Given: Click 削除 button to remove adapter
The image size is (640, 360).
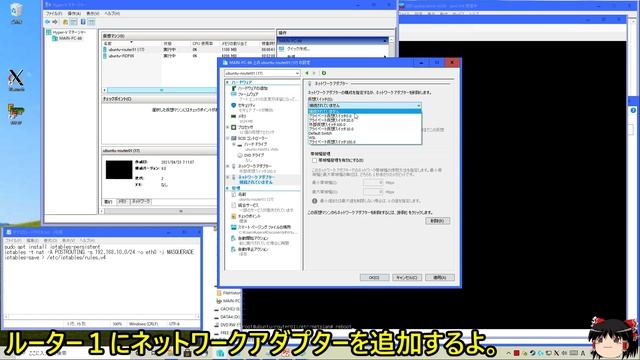Looking at the screenshot, I should pos(438,221).
